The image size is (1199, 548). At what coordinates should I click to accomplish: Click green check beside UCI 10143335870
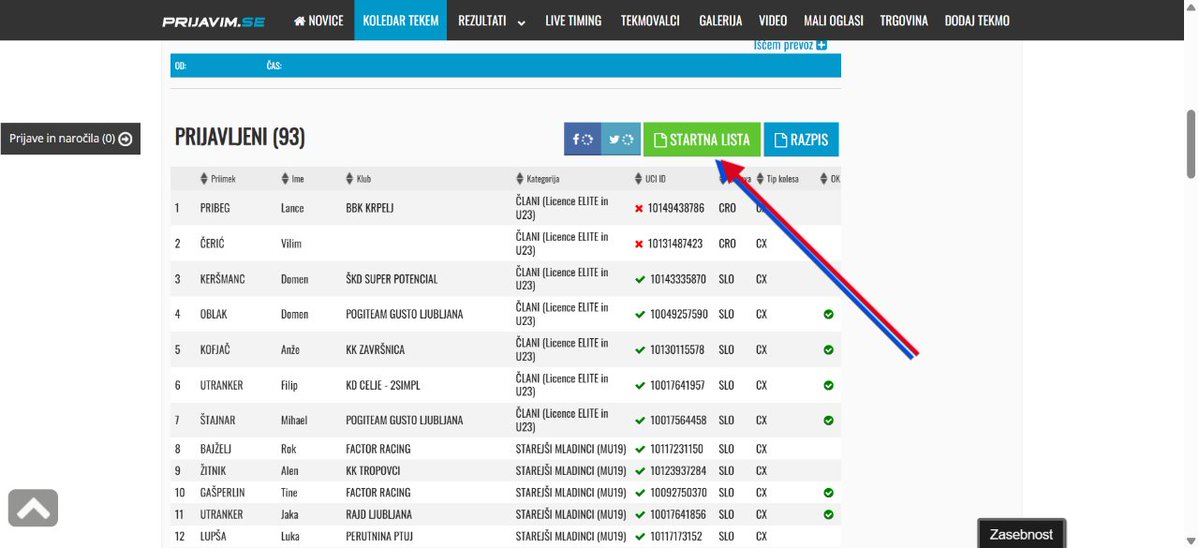tap(640, 279)
